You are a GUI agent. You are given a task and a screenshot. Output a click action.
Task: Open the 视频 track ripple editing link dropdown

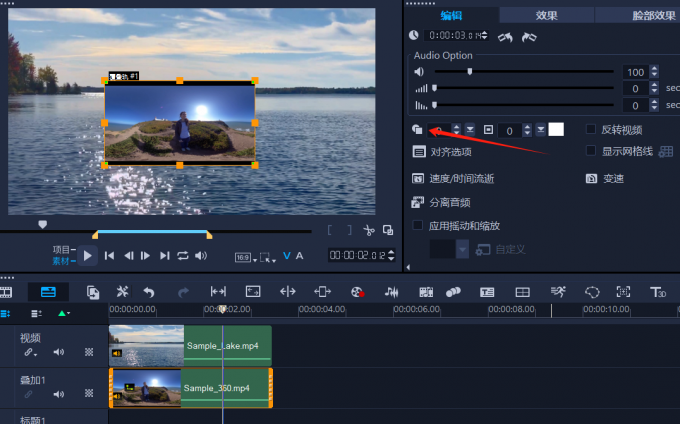(30, 352)
